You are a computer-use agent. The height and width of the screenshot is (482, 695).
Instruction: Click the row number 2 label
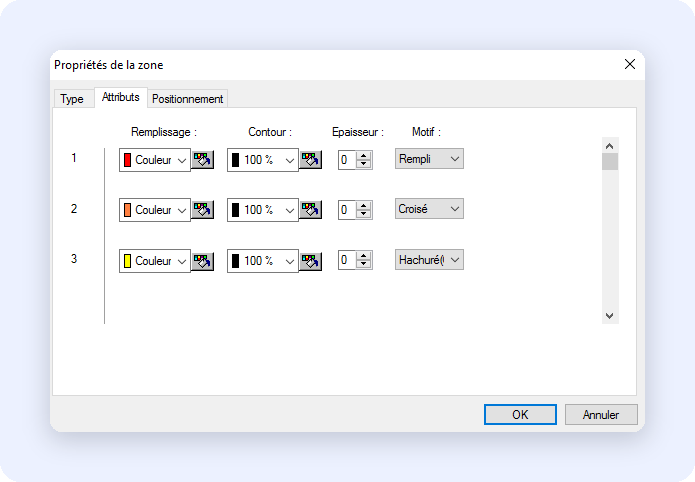click(74, 209)
